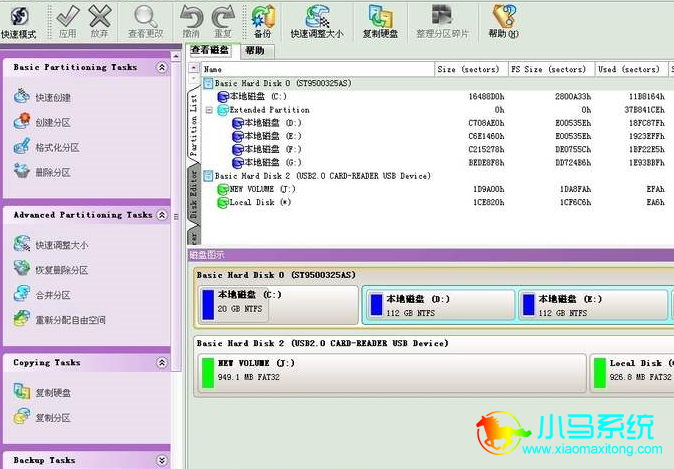Screen dimensions: 674x469
Task: Discard changes with 放弃 X icon
Action: pos(99,21)
